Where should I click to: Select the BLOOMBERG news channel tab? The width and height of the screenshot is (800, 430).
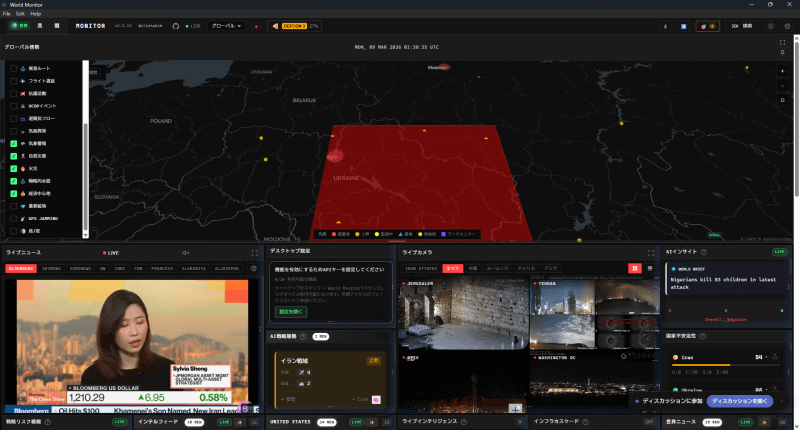21,268
